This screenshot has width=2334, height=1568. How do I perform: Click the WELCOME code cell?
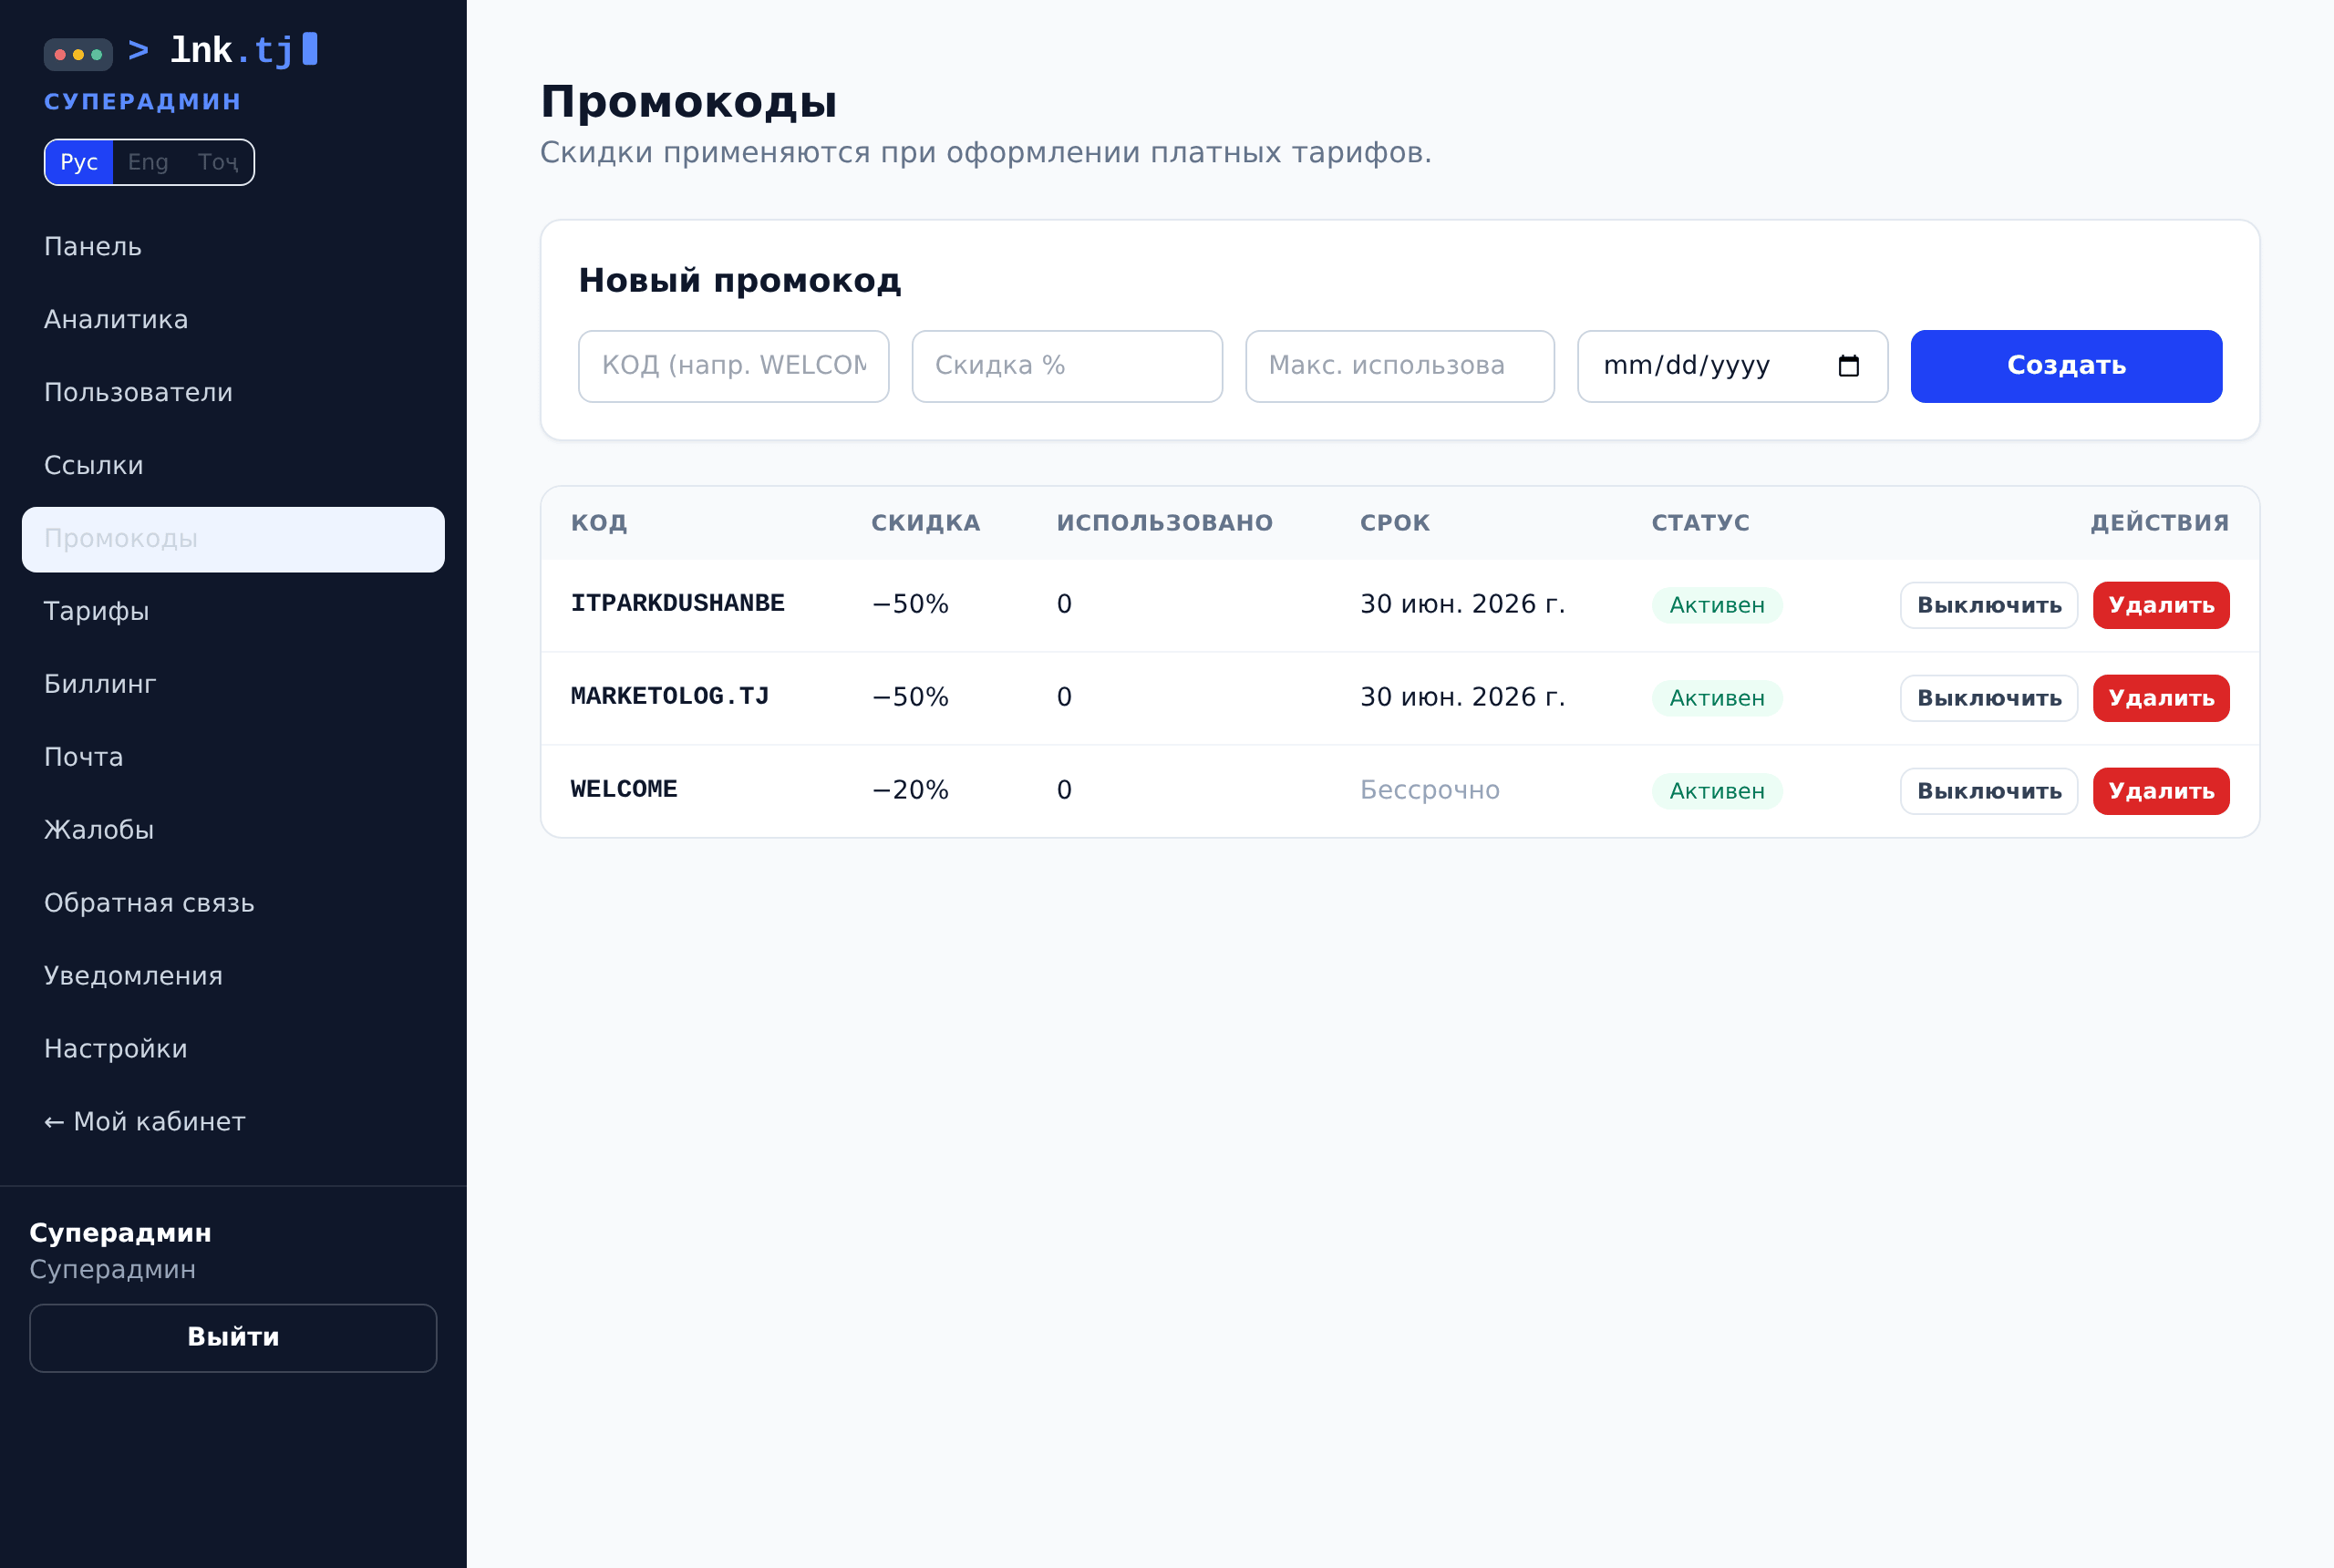coord(623,790)
